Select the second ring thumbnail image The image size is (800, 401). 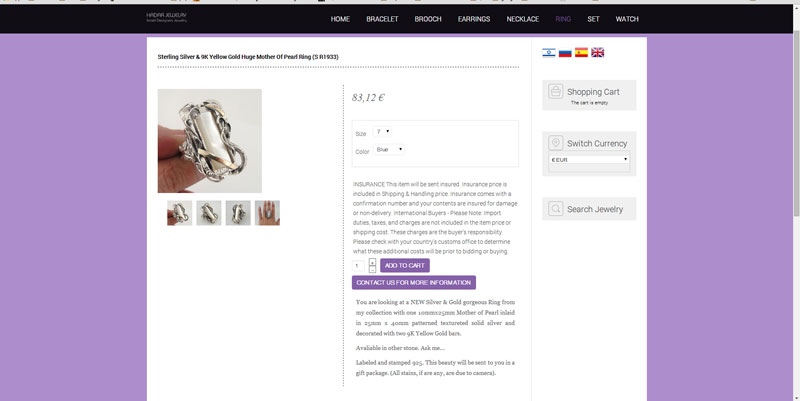209,212
